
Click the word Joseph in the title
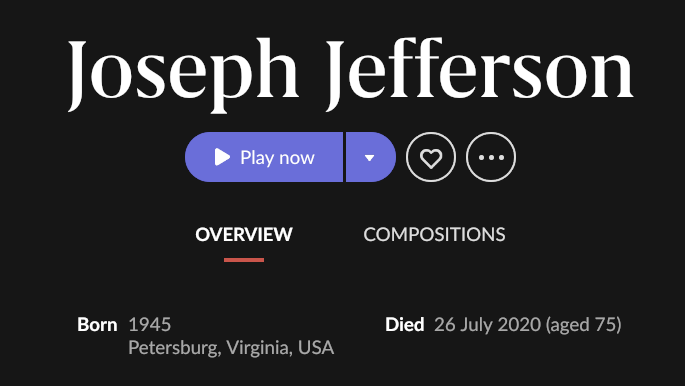point(183,75)
